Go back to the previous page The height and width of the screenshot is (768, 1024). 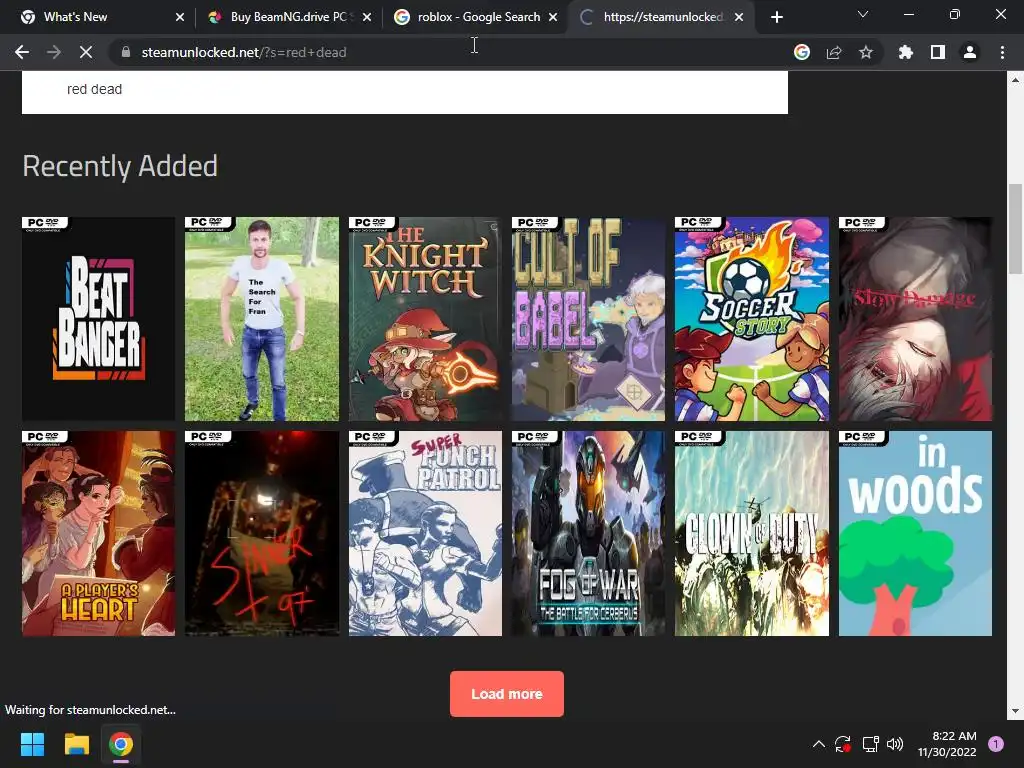[x=22, y=52]
